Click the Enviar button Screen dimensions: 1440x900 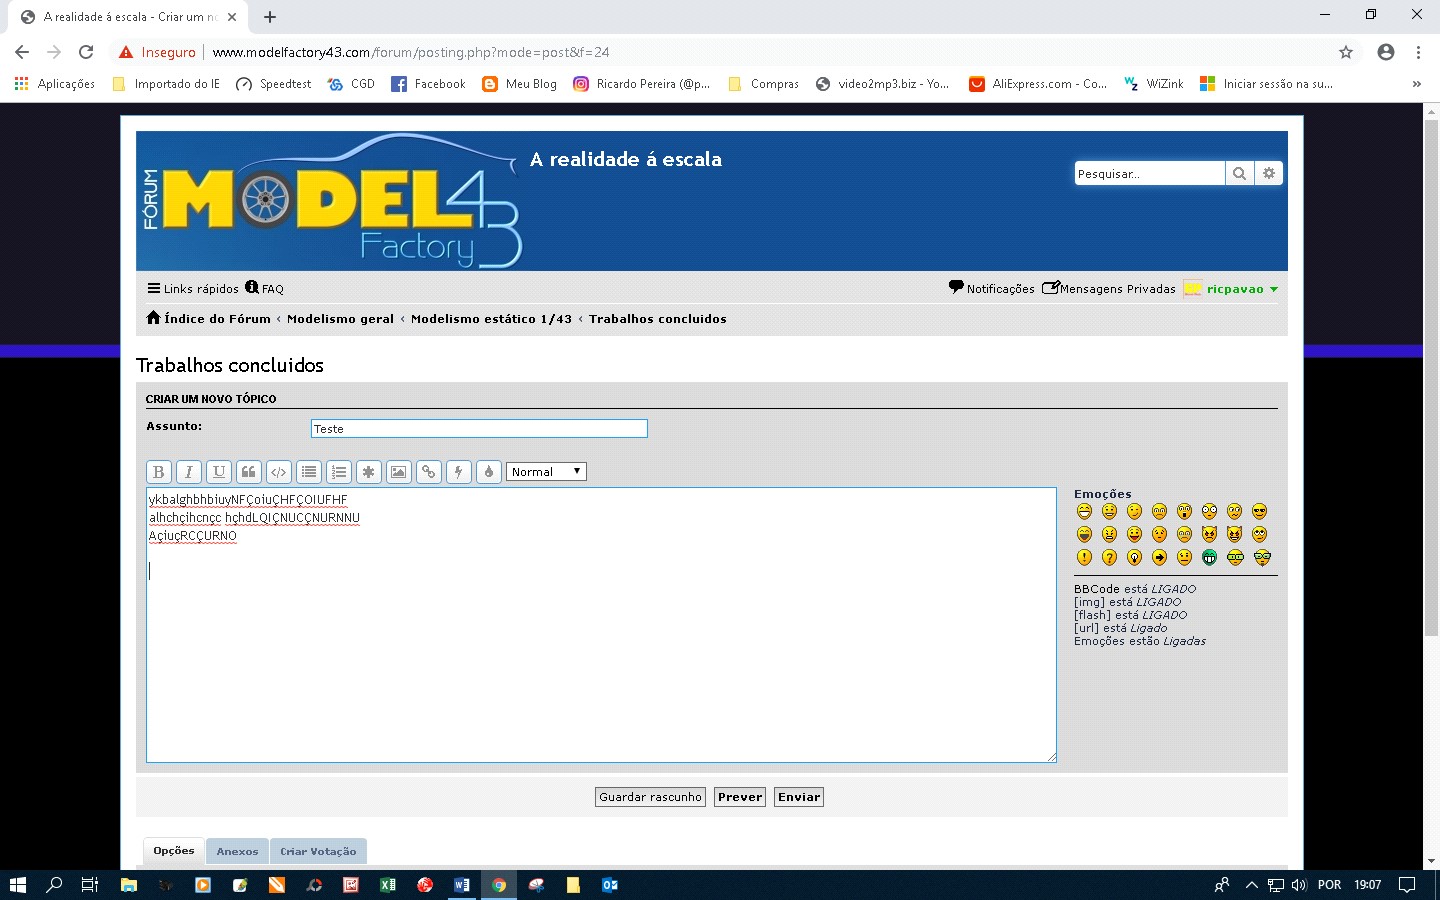pos(799,797)
